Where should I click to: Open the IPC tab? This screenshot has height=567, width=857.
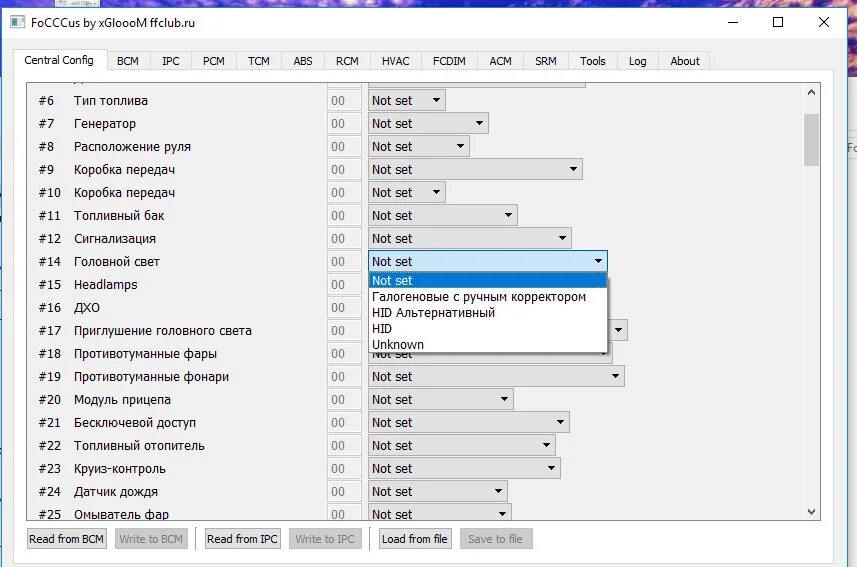click(171, 61)
